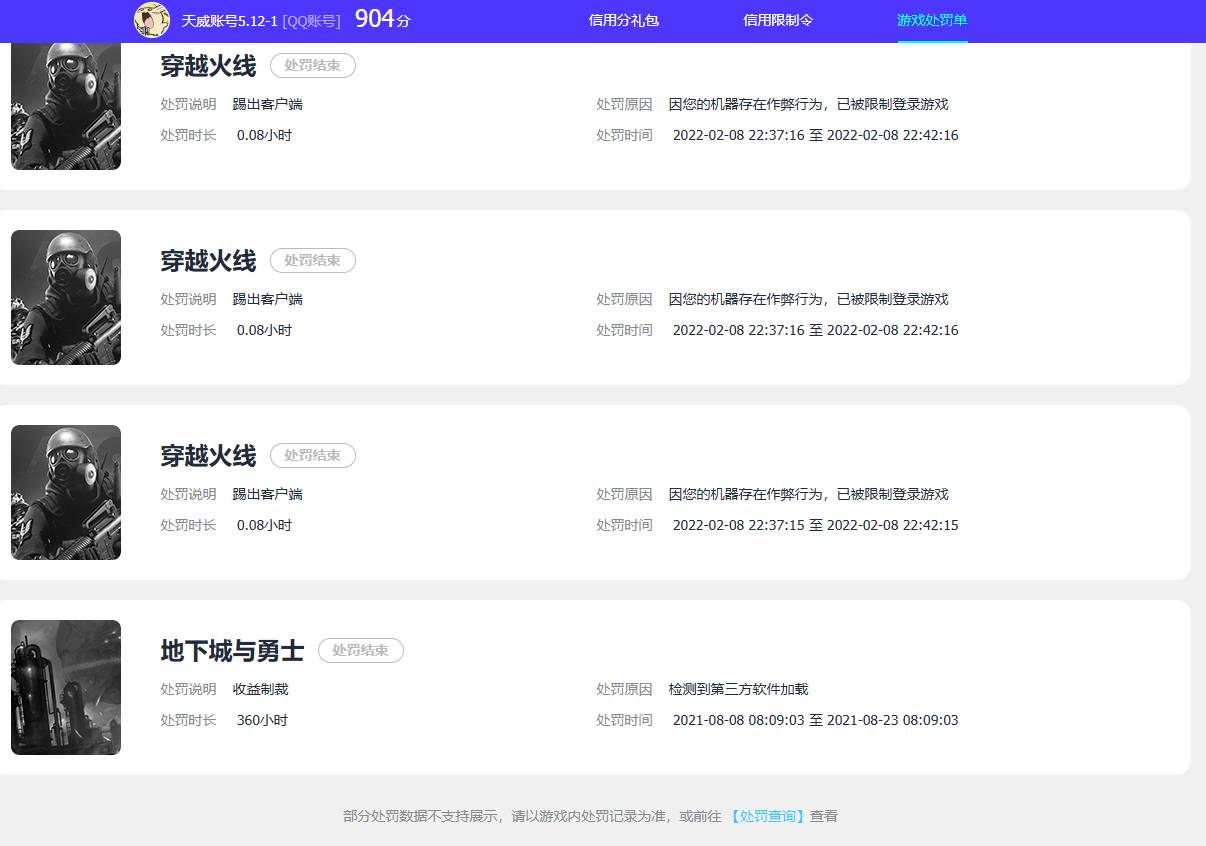1206x846 pixels.
Task: Open the 信用分礼包 tab
Action: pyautogui.click(x=624, y=20)
